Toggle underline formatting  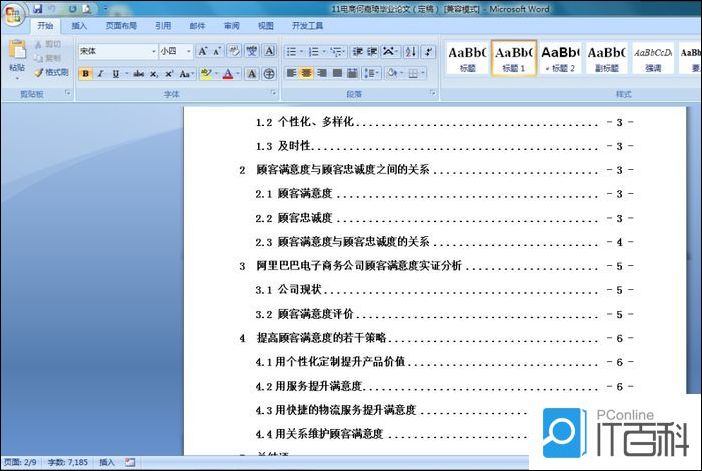pyautogui.click(x=116, y=73)
